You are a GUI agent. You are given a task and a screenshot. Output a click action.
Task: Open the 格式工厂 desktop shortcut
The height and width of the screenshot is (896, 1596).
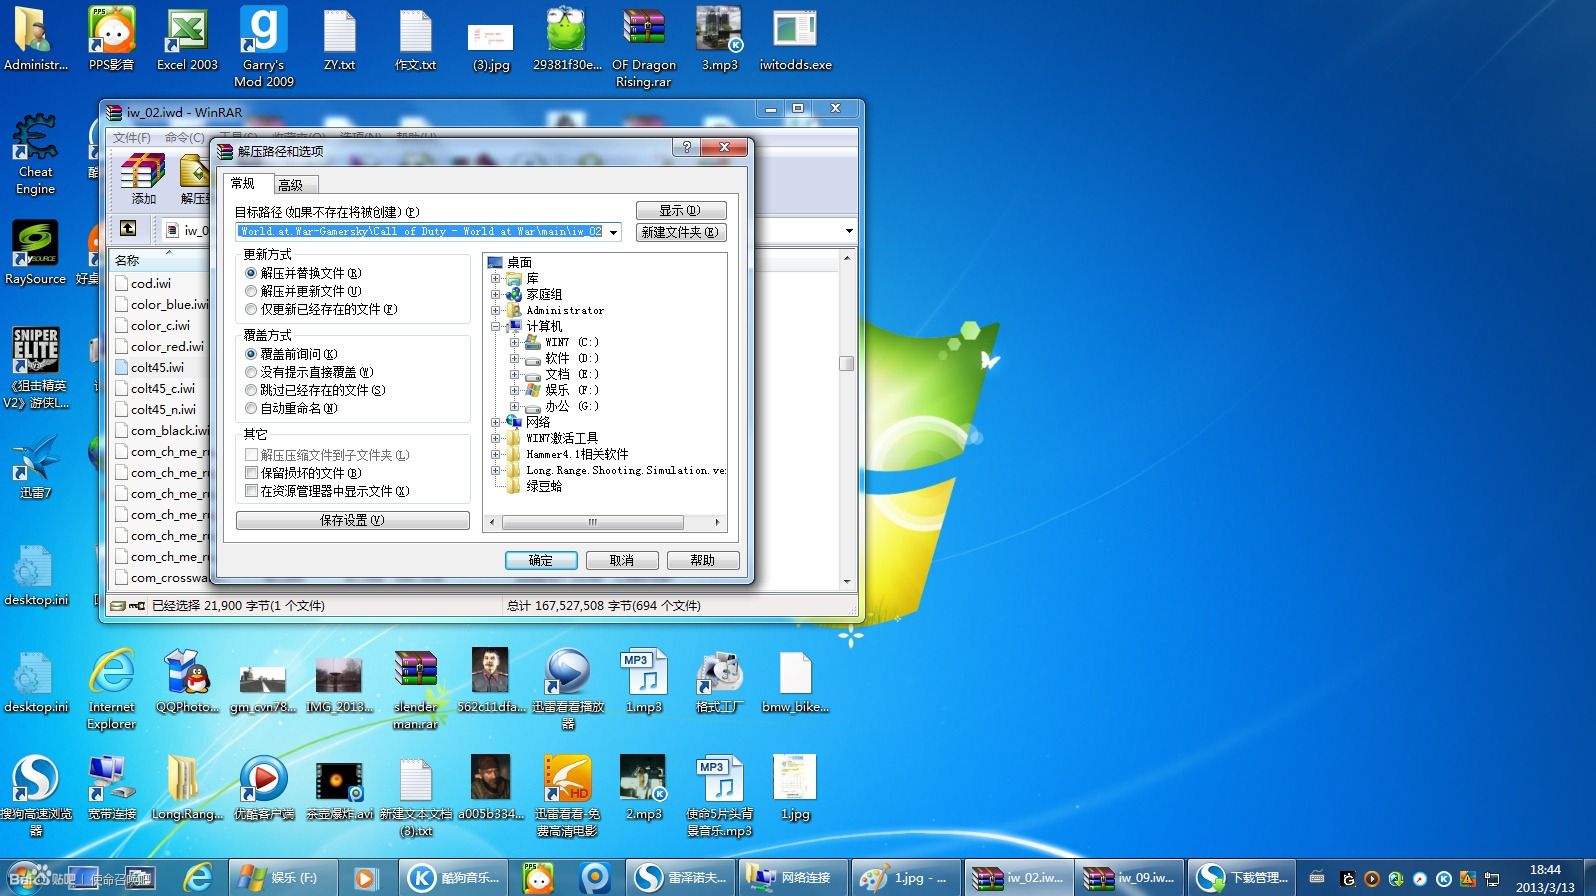(719, 680)
